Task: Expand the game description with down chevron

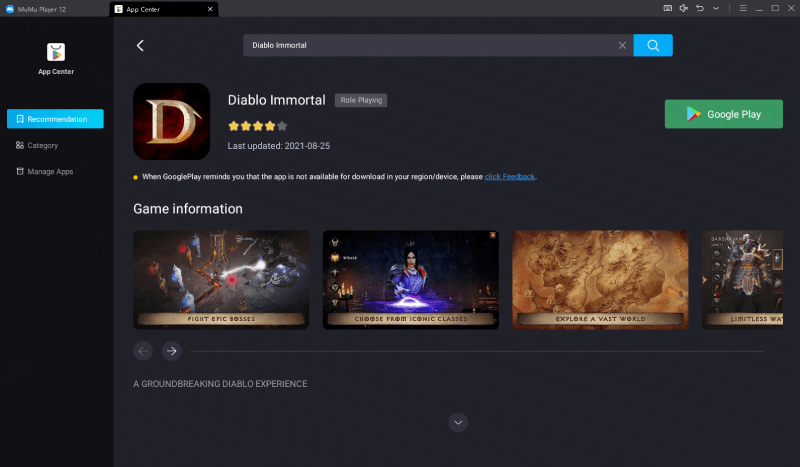Action: point(458,423)
